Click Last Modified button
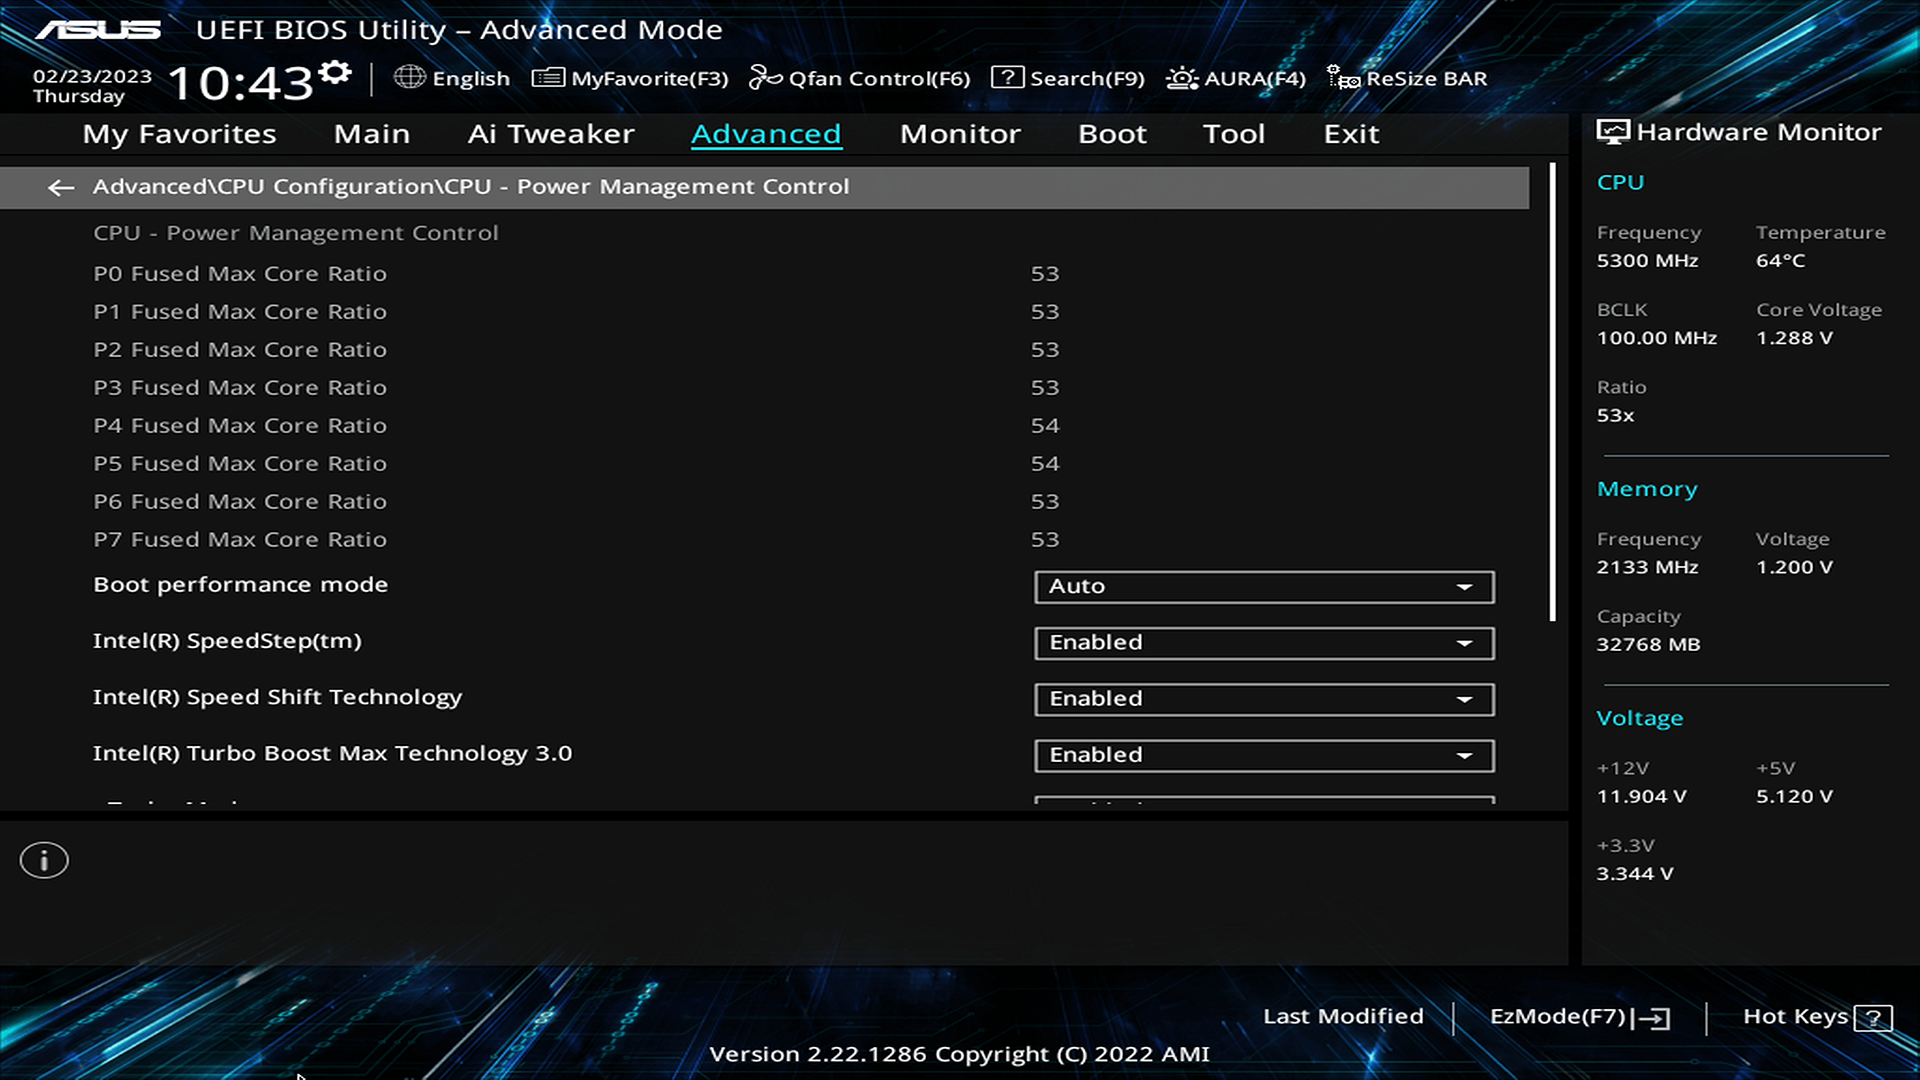Screen dimensions: 1920x1080 coord(1343,1016)
